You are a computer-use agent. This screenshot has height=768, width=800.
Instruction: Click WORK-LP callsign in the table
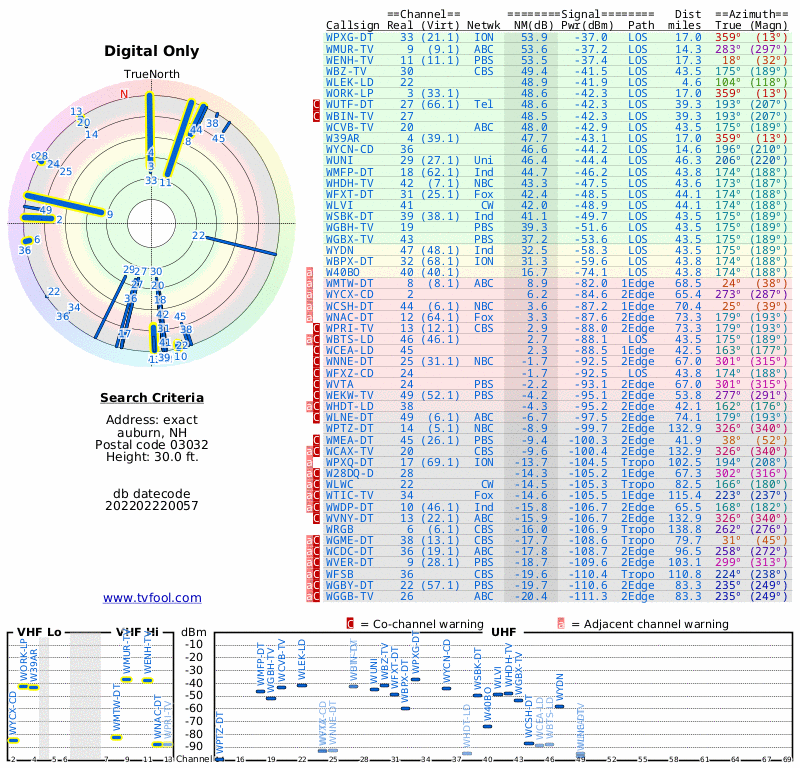tap(349, 93)
